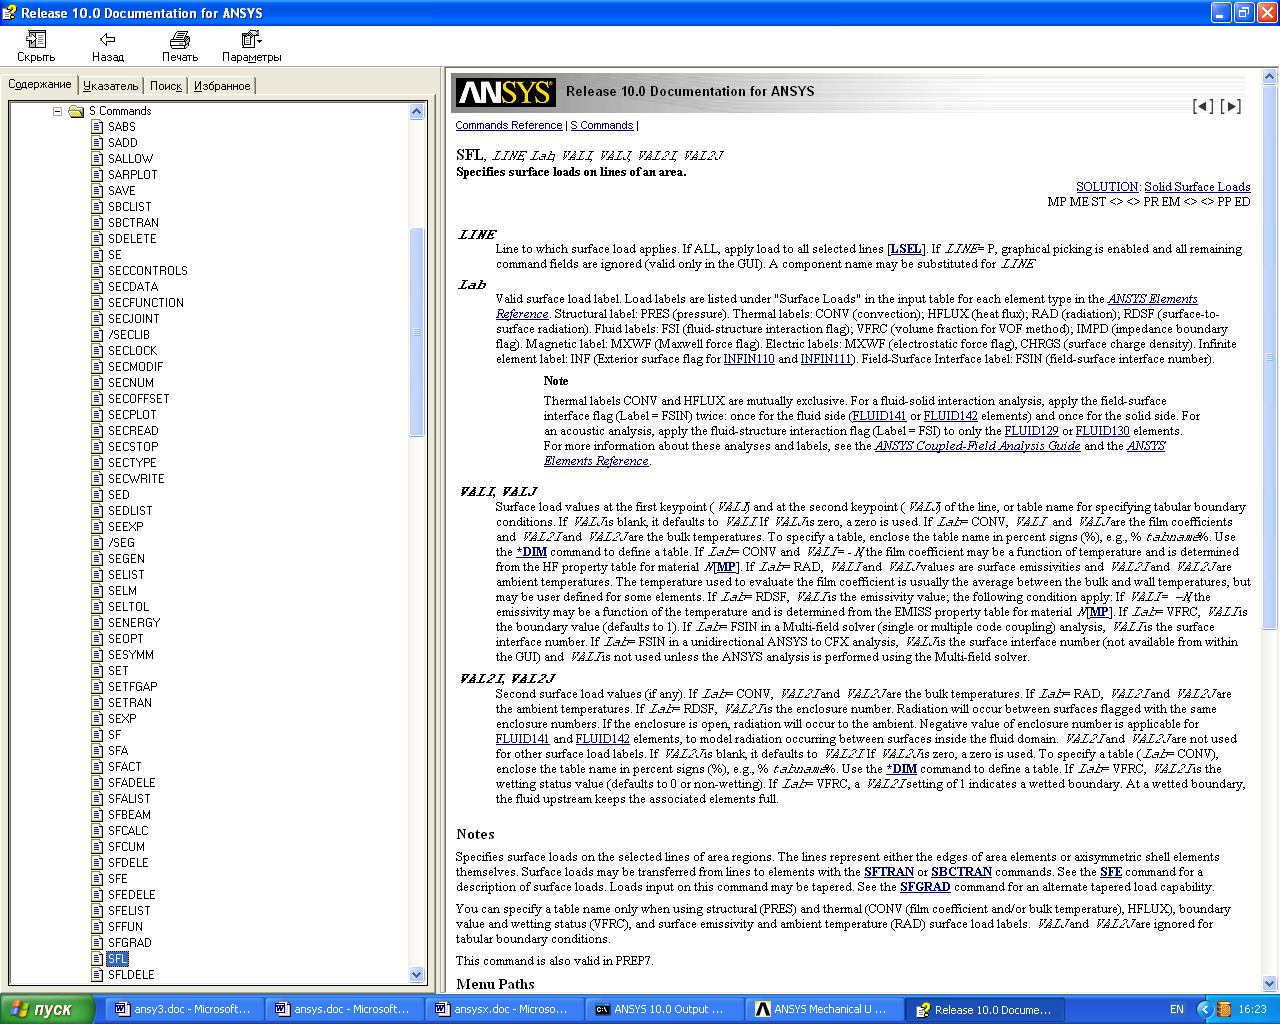Viewport: 1280px width, 1024px height.
Task: Select SECJOINT in contents tree
Action: point(133,319)
